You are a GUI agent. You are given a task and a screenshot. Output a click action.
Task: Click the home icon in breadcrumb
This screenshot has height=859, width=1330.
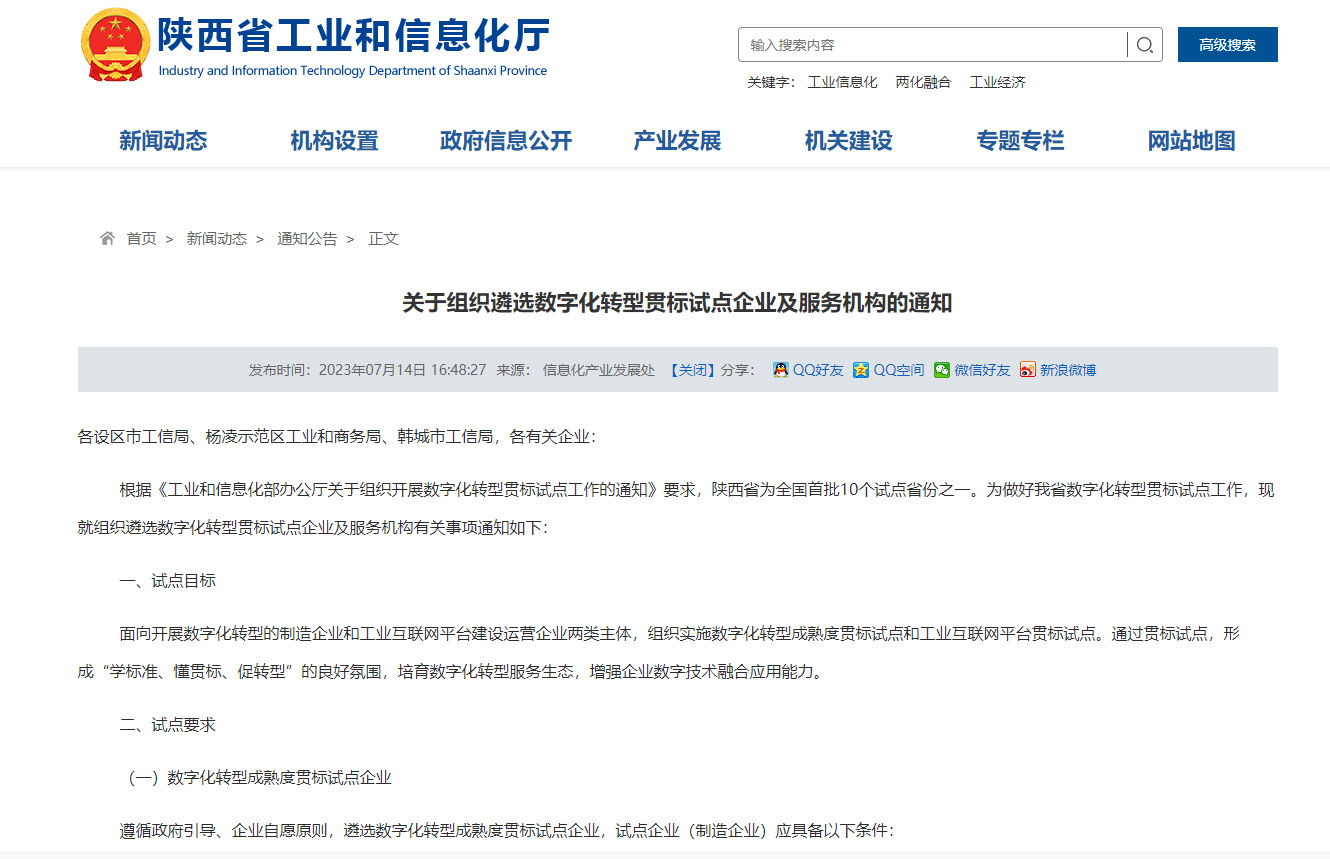pyautogui.click(x=107, y=238)
